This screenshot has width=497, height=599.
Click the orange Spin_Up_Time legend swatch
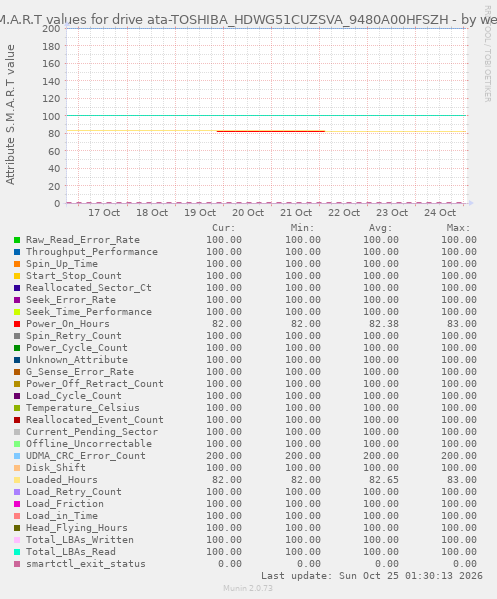[17, 264]
